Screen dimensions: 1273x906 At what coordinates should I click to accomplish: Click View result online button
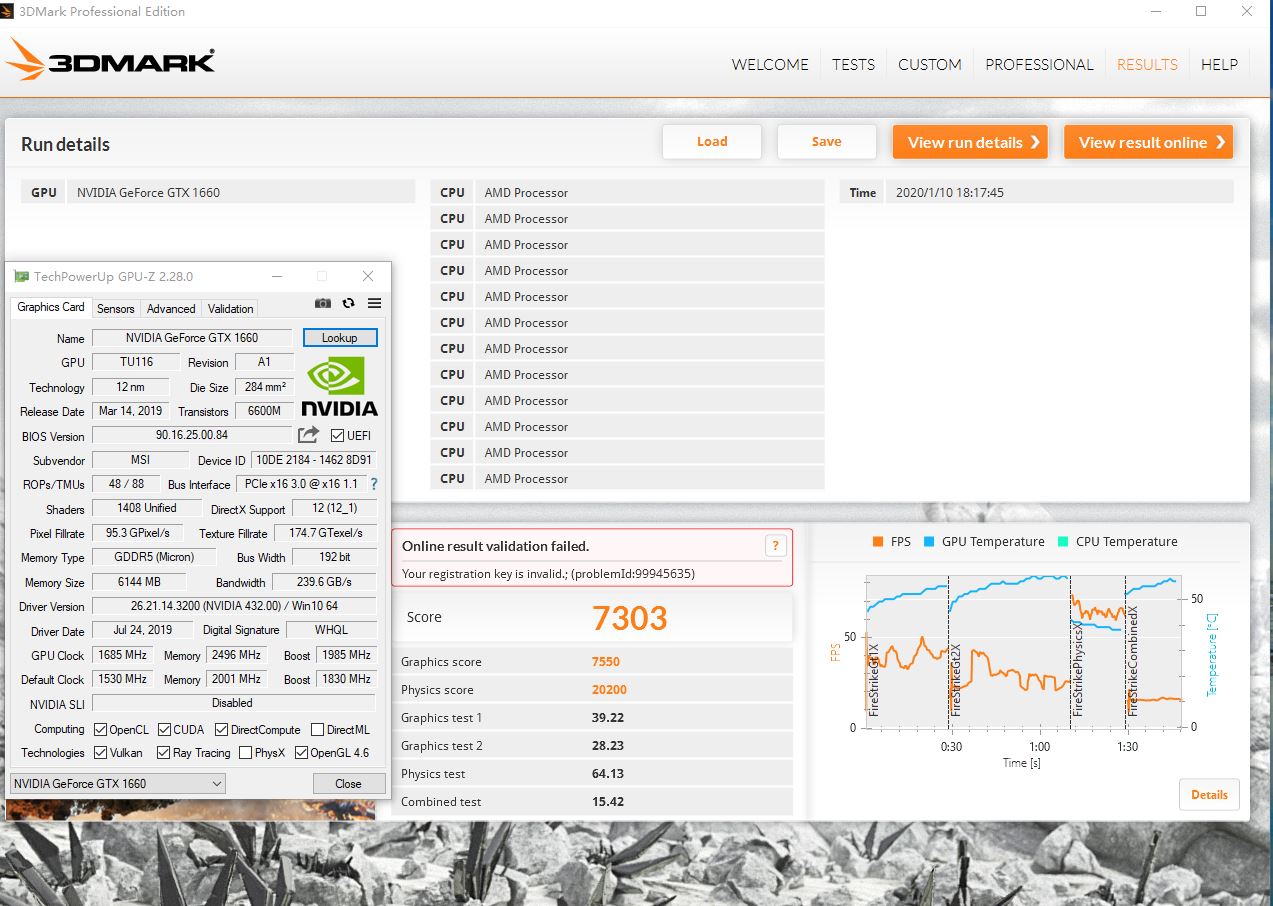[1148, 142]
